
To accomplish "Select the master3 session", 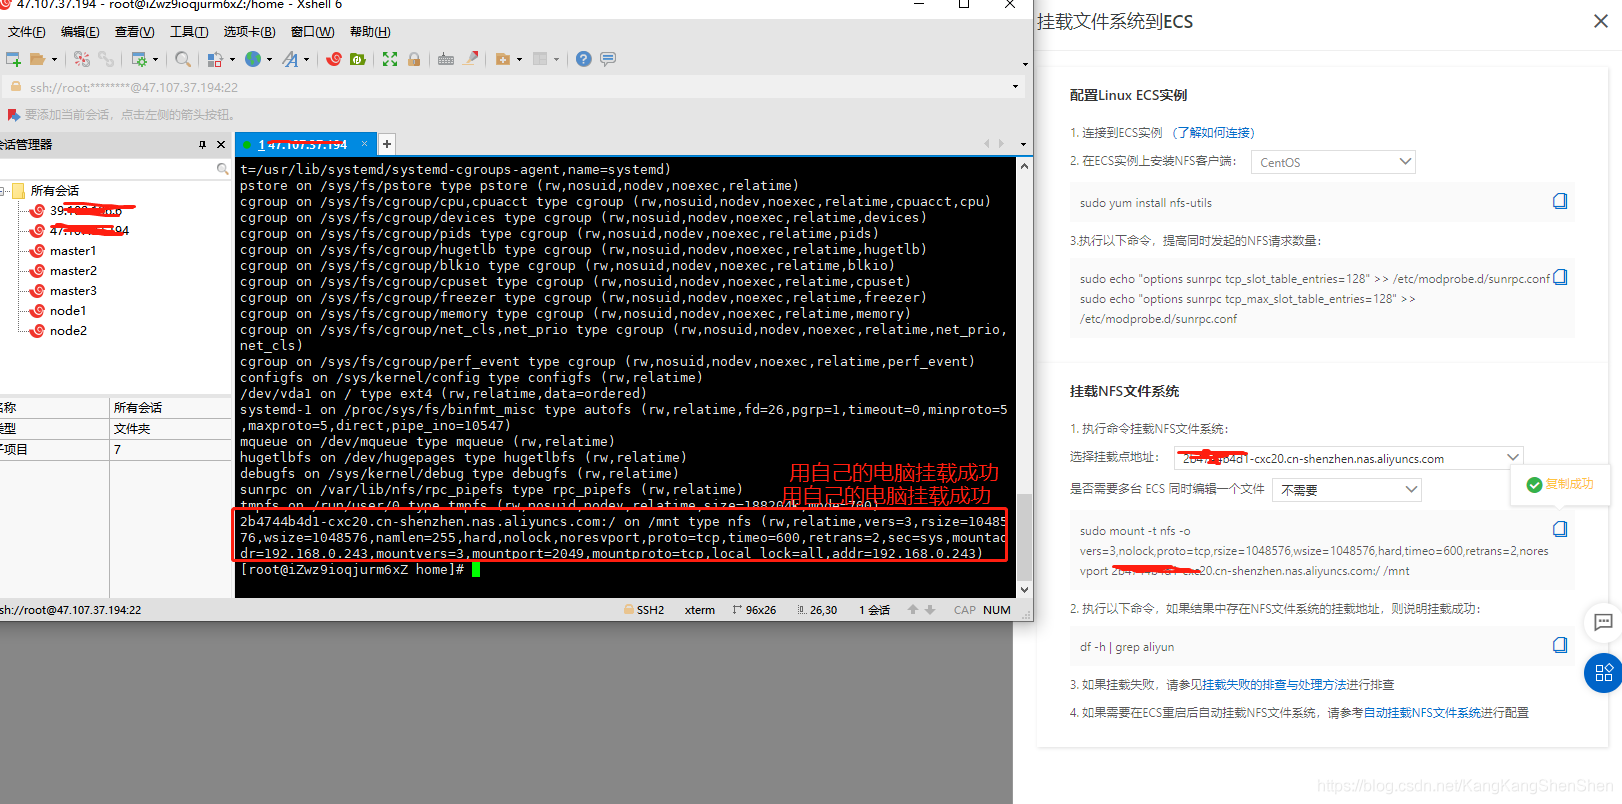I will click(x=73, y=291).
